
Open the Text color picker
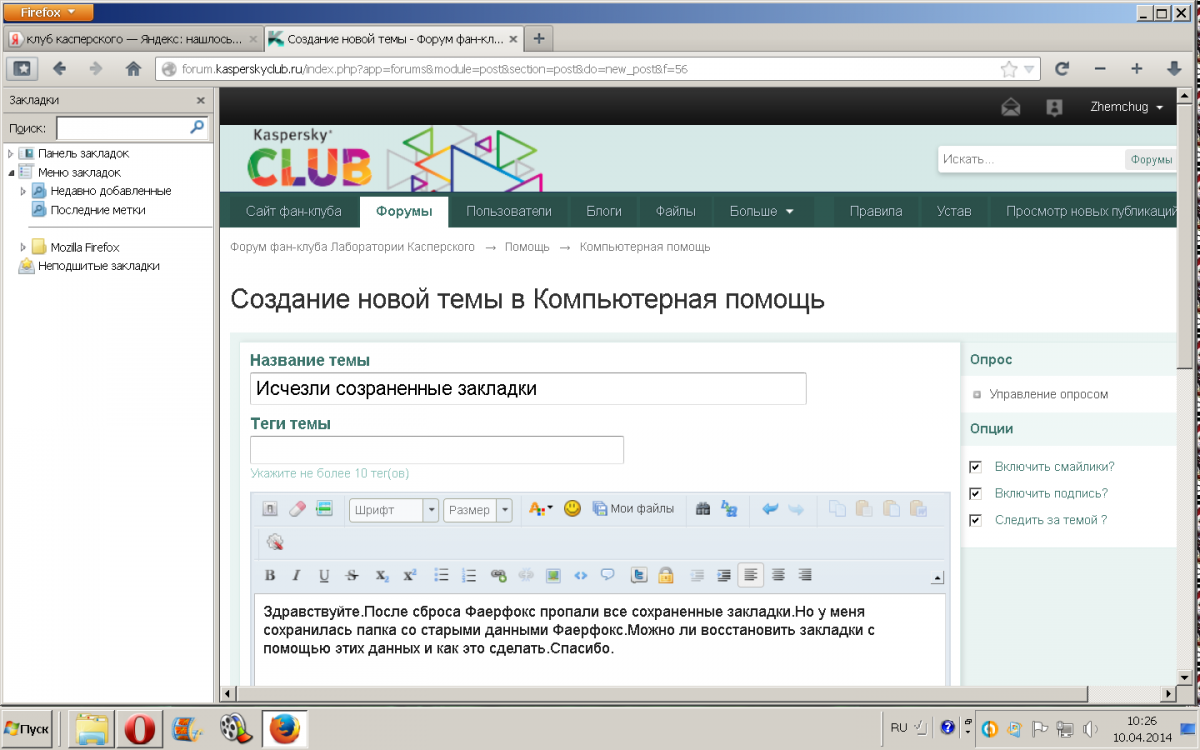coord(540,509)
